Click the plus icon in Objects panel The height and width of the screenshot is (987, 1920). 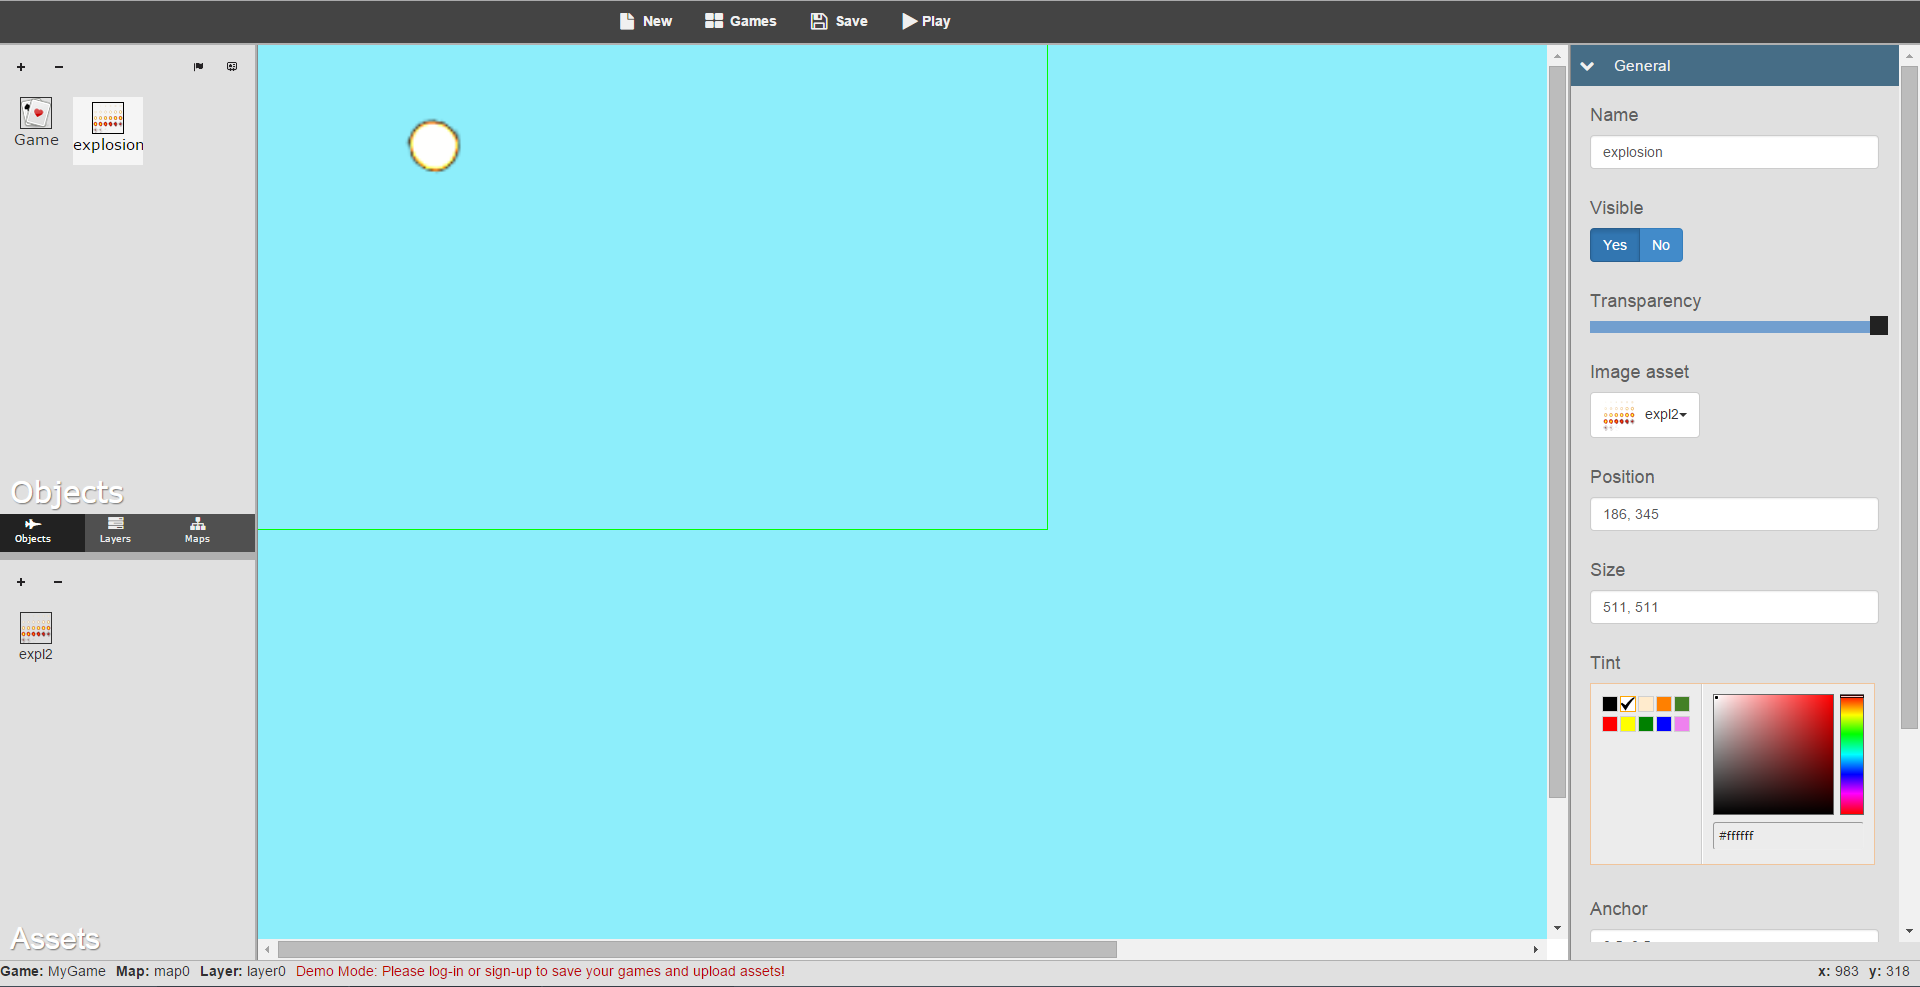[x=21, y=67]
